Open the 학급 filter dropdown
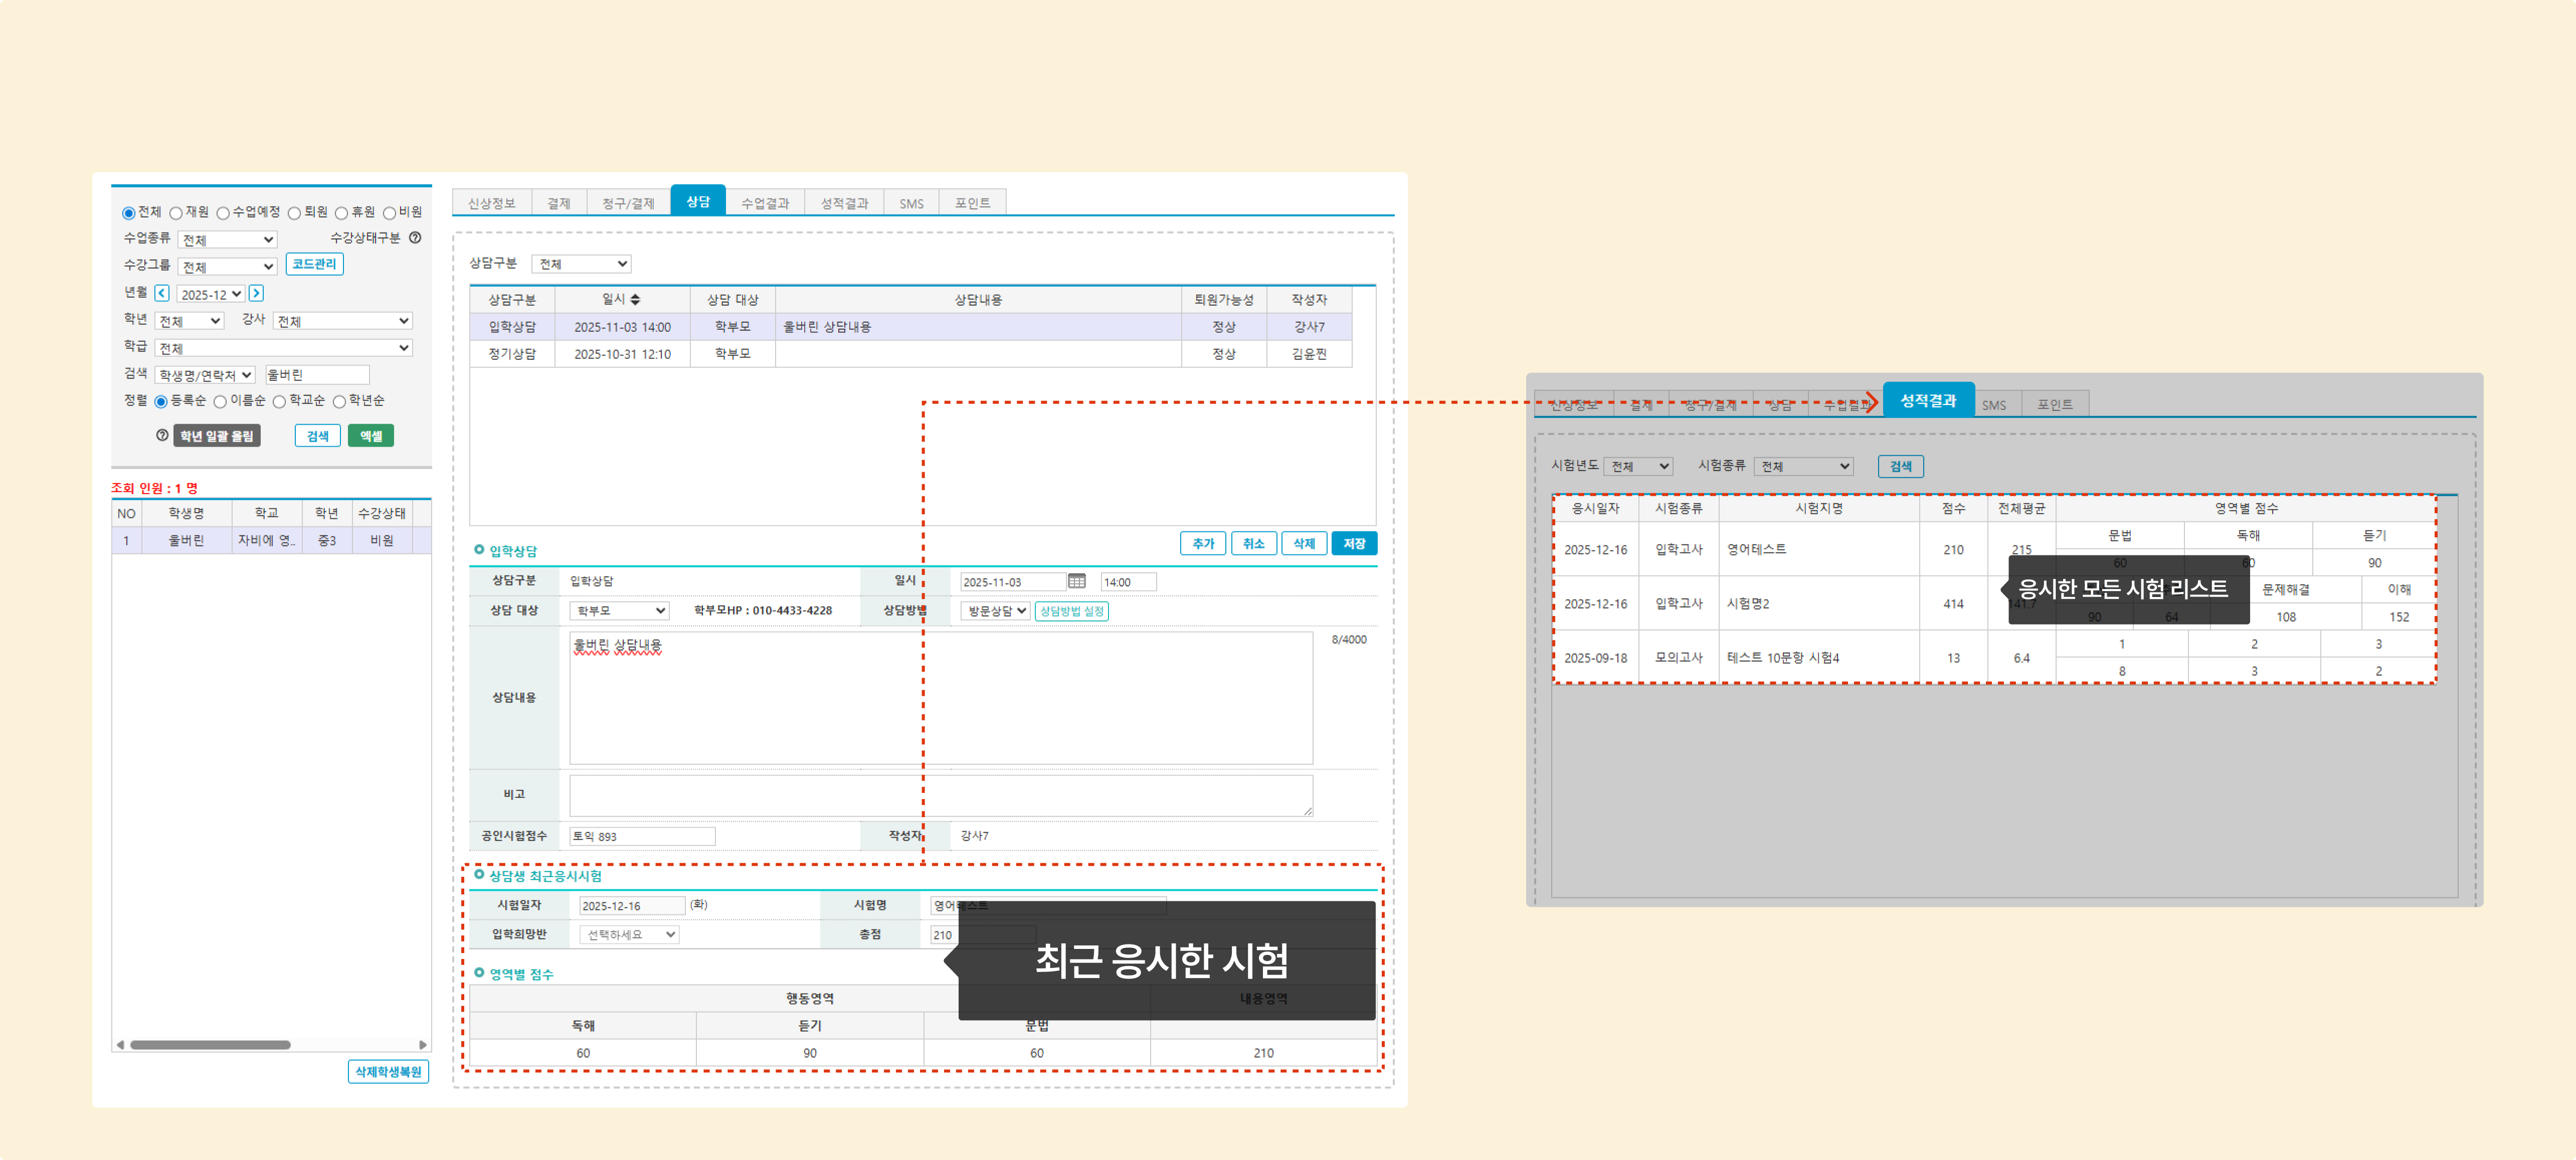Screen dimensions: 2576x1160 coord(283,348)
